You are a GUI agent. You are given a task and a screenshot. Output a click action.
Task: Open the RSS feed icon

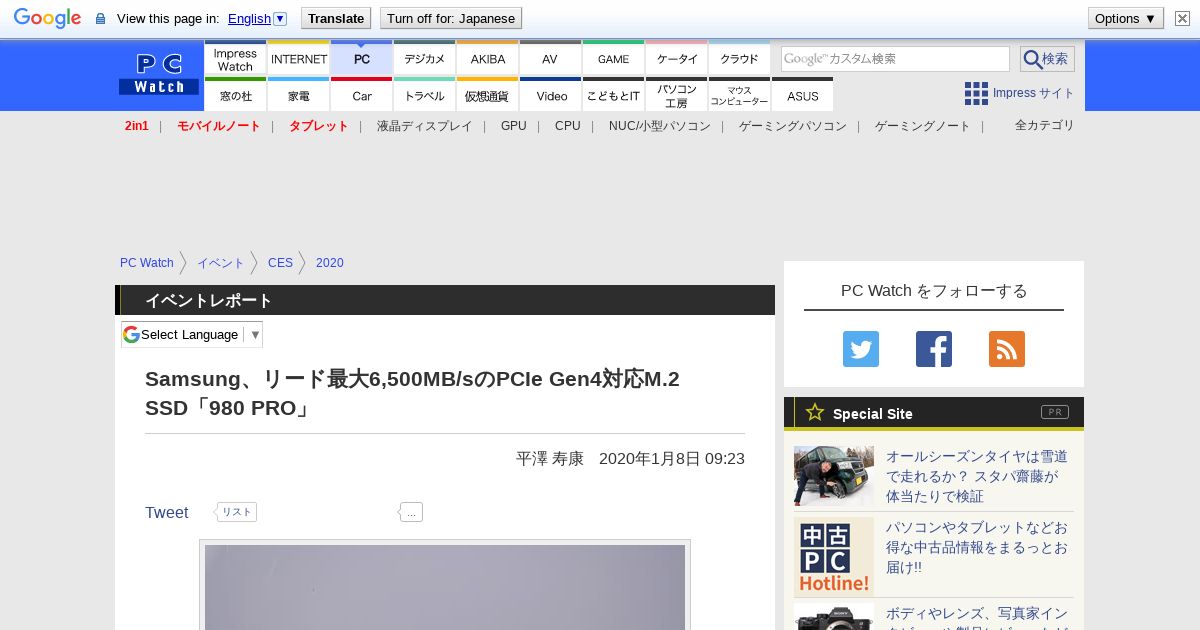pyautogui.click(x=1007, y=349)
